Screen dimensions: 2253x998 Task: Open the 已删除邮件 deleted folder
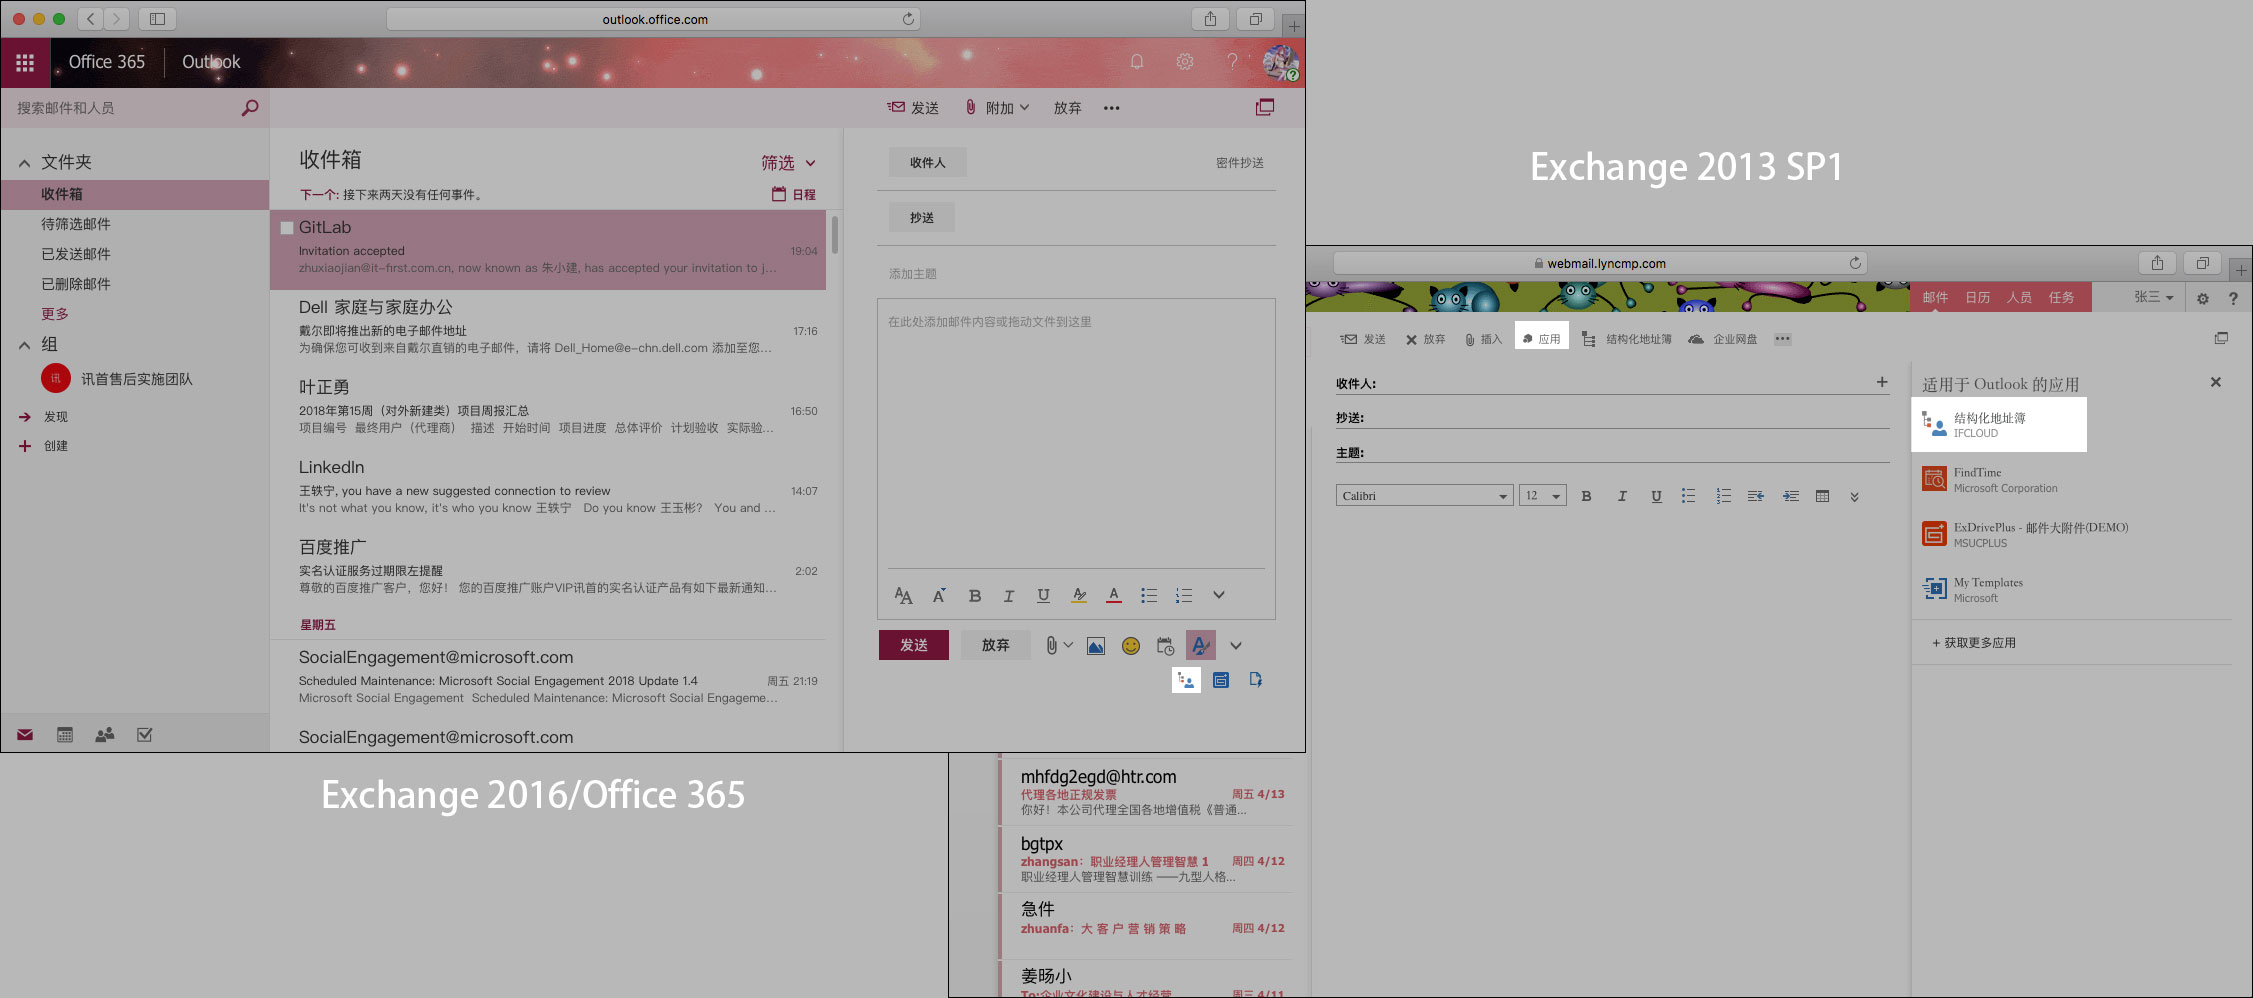pyautogui.click(x=76, y=284)
